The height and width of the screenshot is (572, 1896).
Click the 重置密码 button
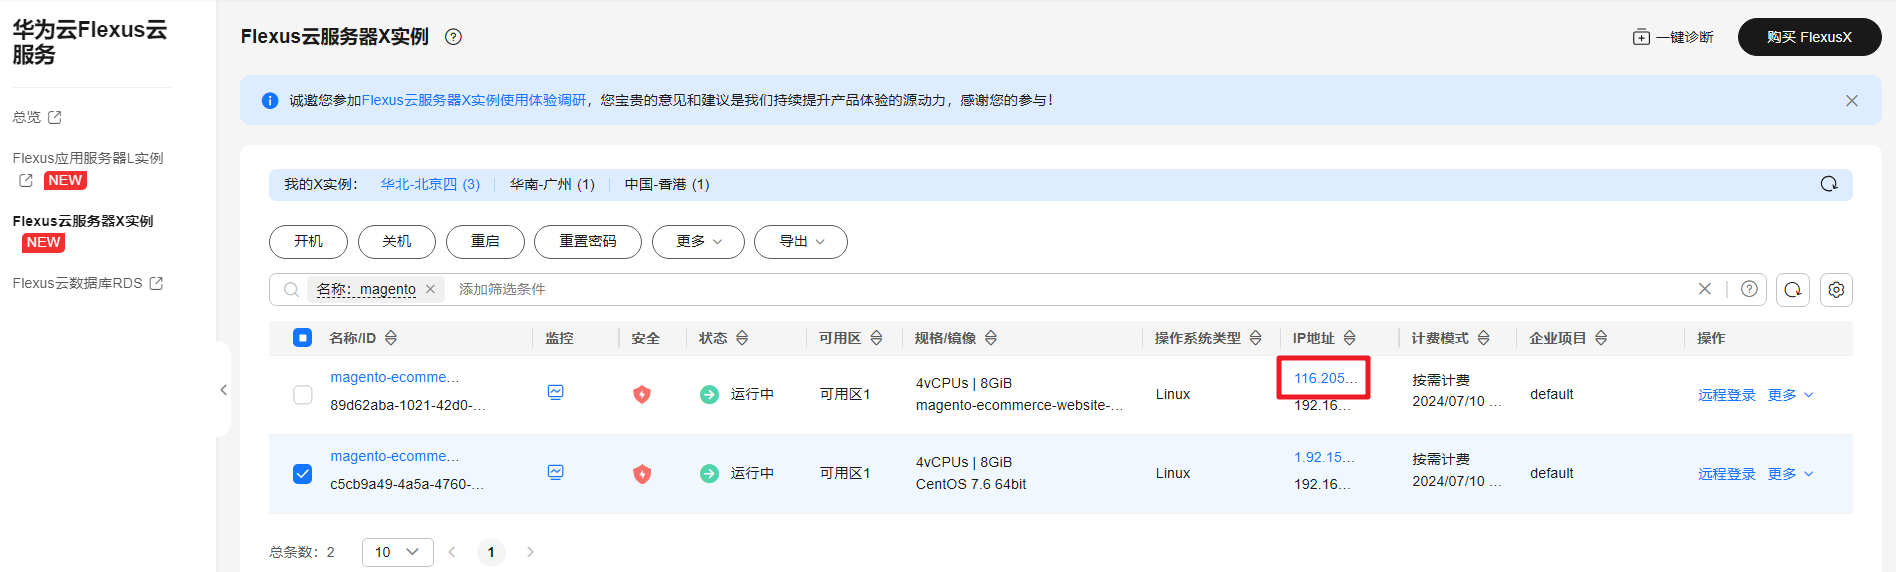(588, 242)
